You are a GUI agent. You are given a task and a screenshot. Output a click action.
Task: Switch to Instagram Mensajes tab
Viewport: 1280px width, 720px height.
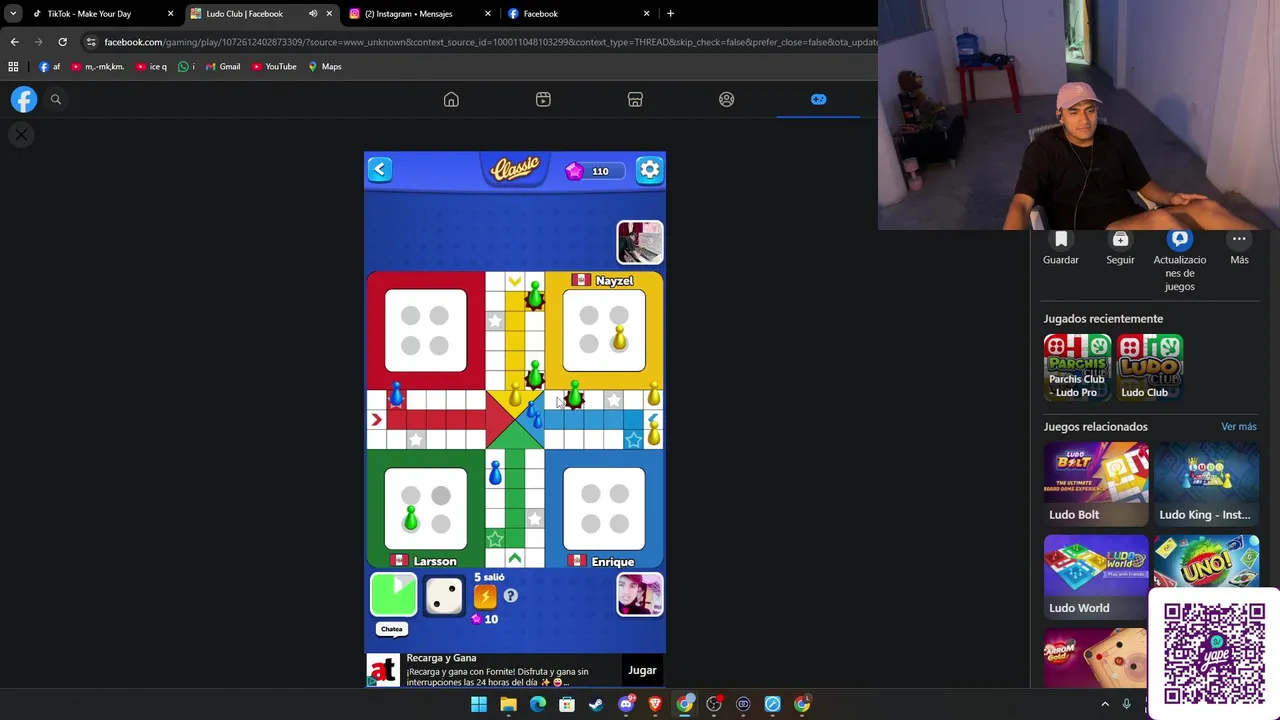(408, 14)
